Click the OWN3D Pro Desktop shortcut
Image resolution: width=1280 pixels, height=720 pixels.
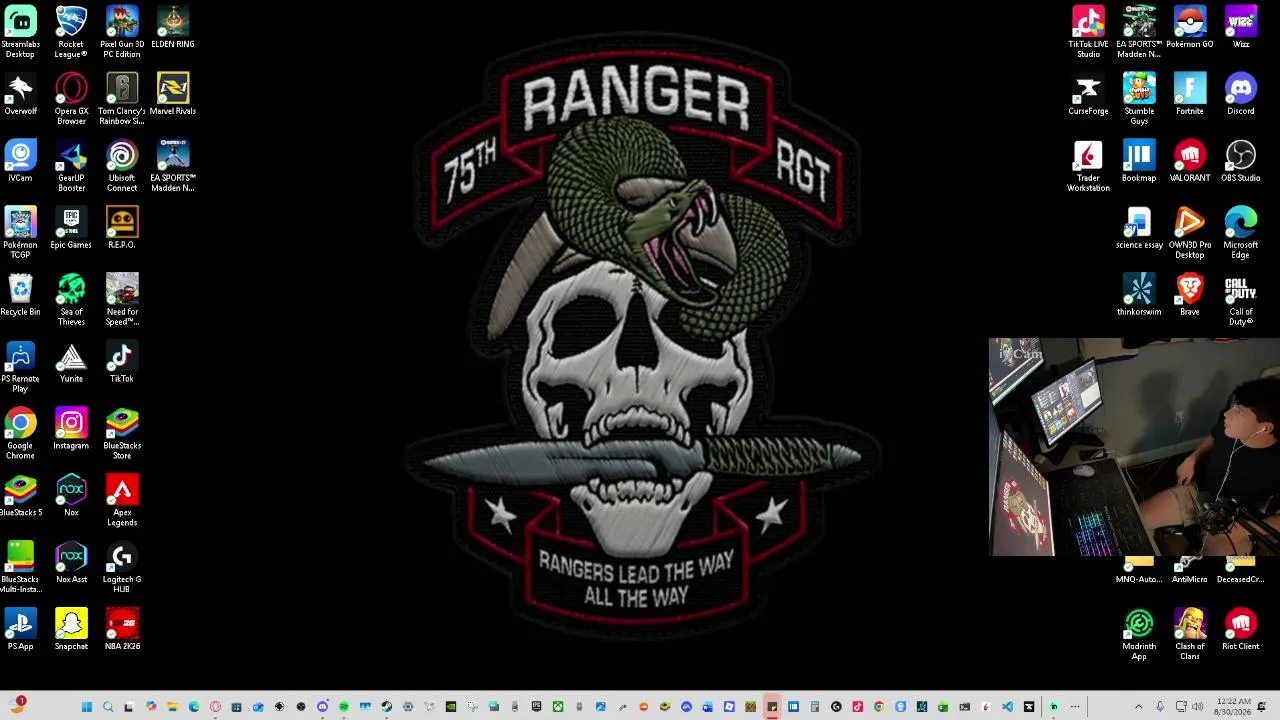click(x=1190, y=233)
